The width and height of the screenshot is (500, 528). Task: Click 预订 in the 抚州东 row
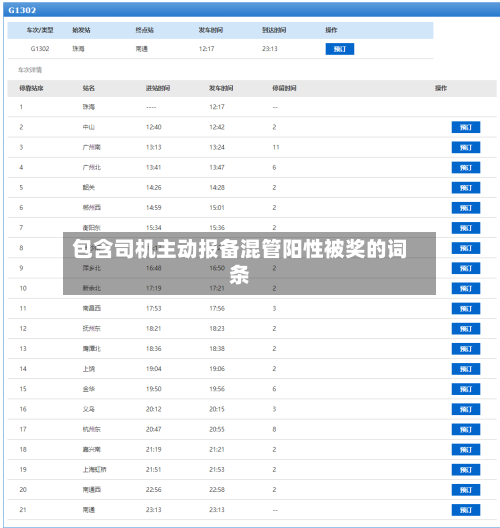pyautogui.click(x=466, y=329)
